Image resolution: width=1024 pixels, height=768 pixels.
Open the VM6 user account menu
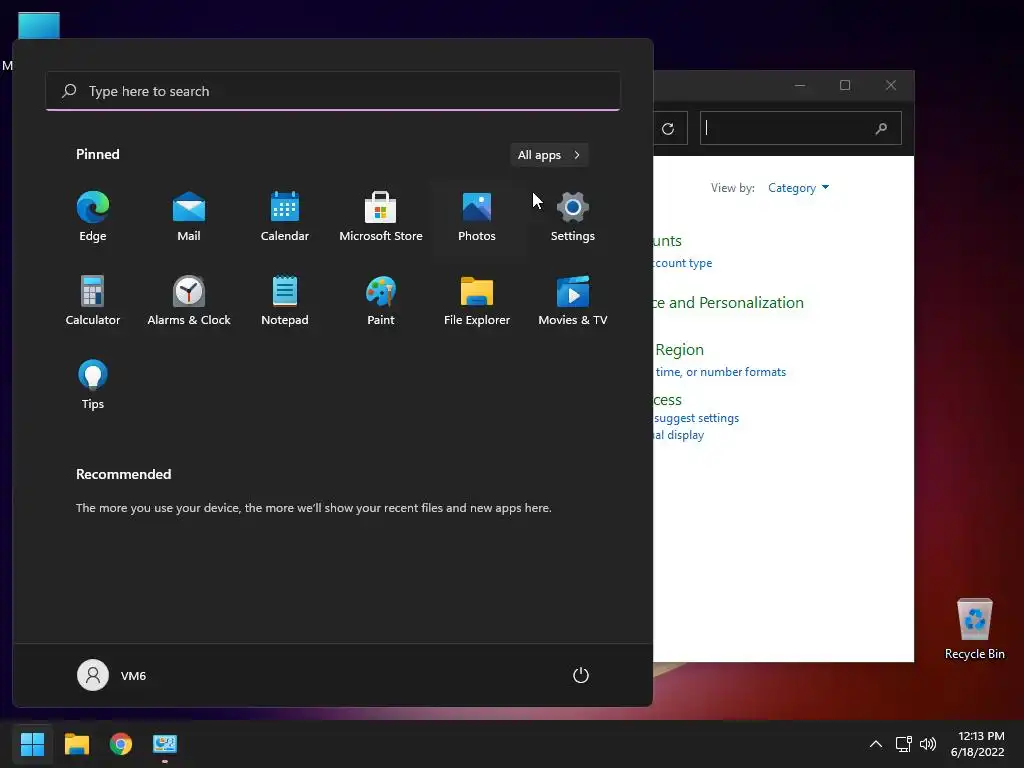tap(112, 675)
